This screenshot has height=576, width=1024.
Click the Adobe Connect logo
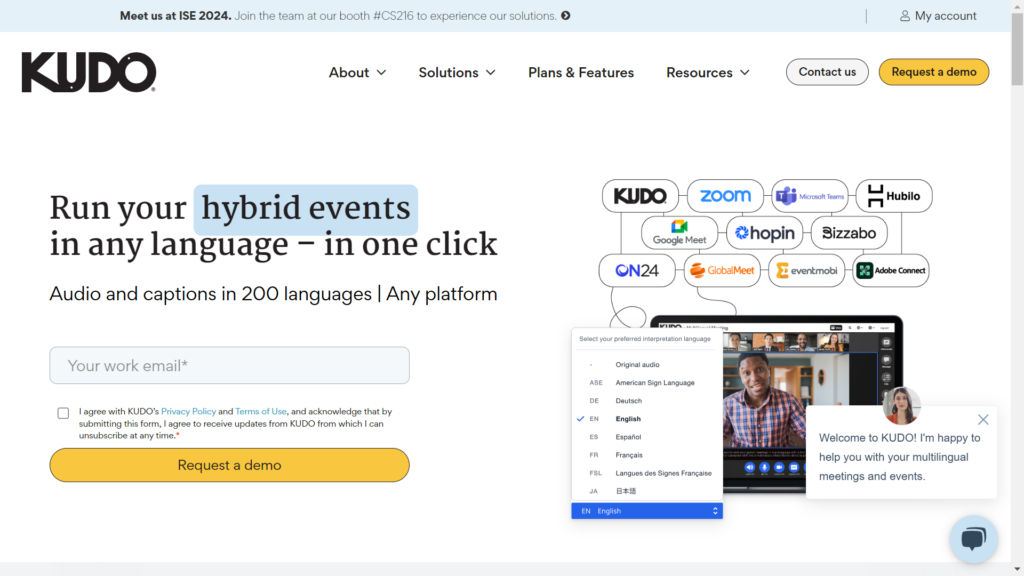coord(891,270)
